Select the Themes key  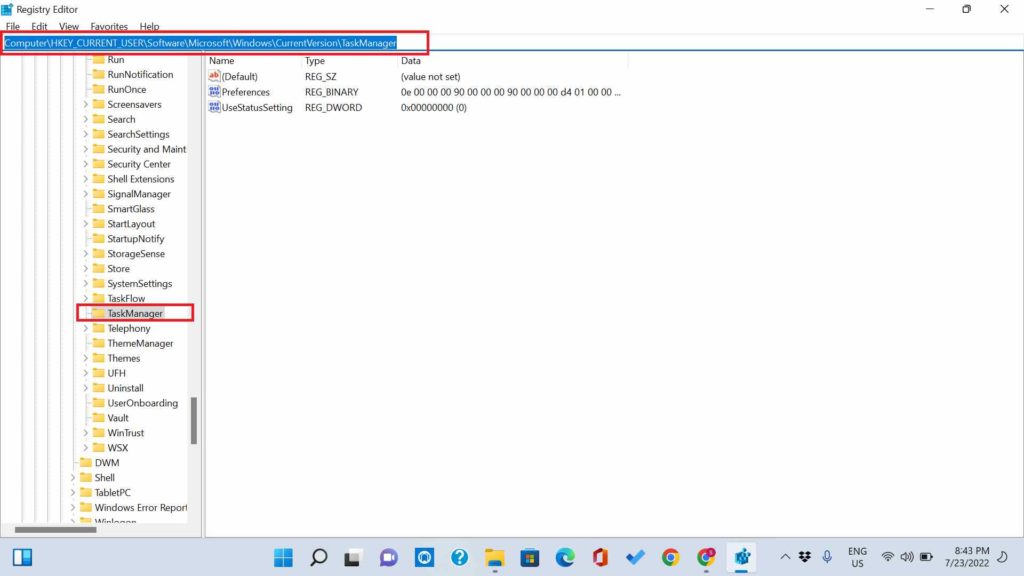pyautogui.click(x=123, y=359)
